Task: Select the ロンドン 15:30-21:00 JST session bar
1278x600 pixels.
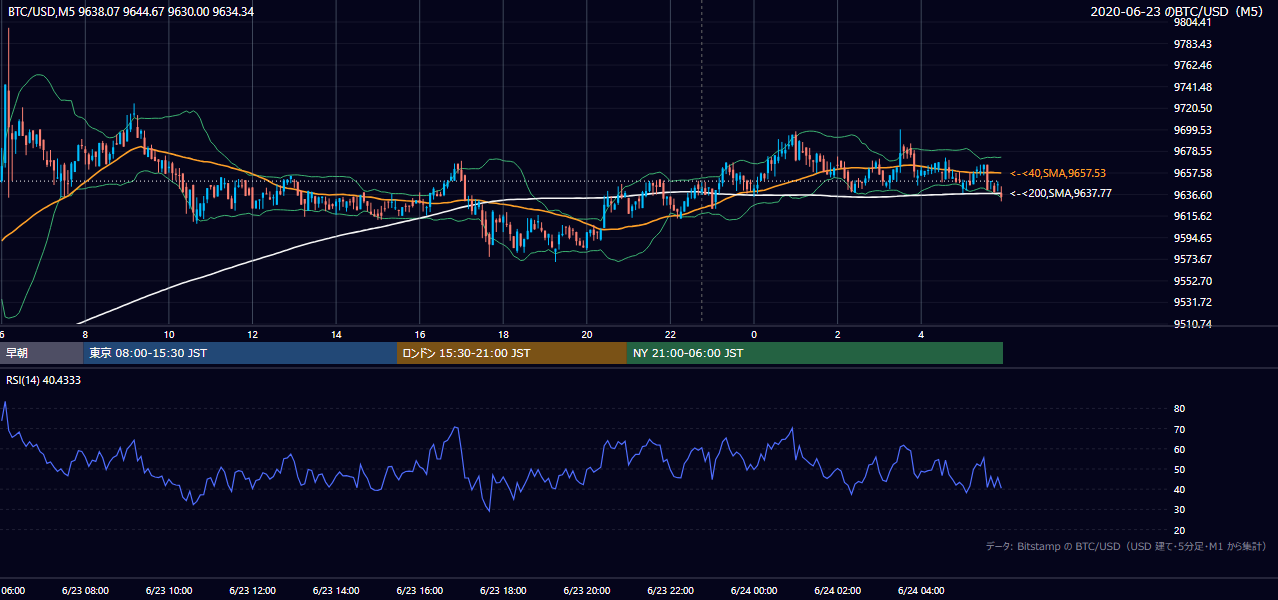Action: tap(512, 353)
